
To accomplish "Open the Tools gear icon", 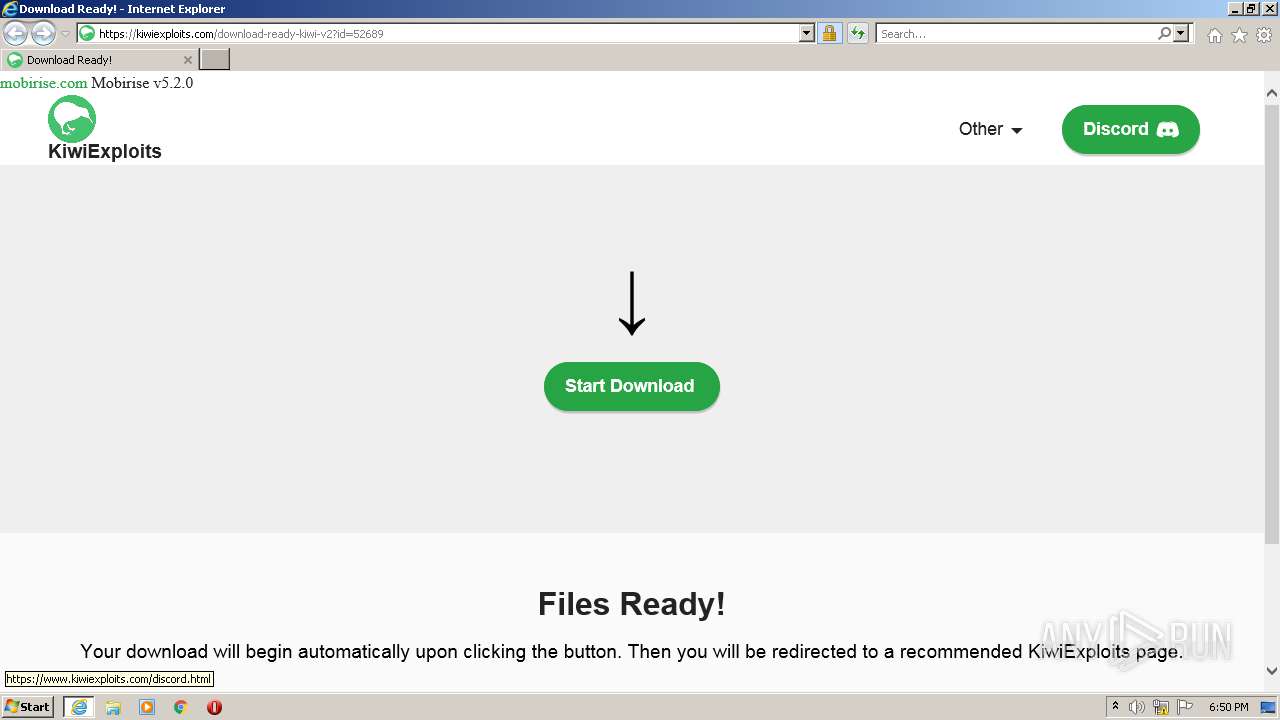I will point(1264,35).
